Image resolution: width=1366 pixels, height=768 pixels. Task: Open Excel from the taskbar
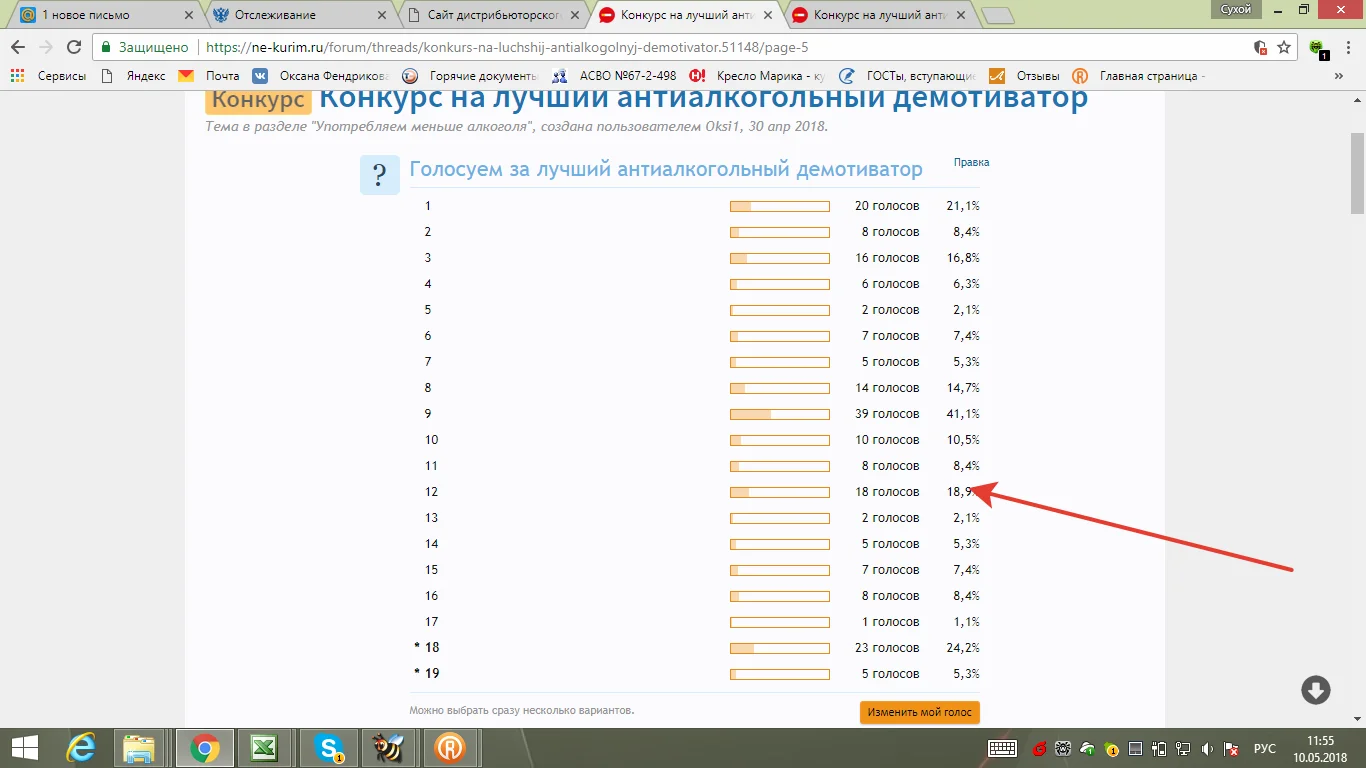tap(265, 747)
